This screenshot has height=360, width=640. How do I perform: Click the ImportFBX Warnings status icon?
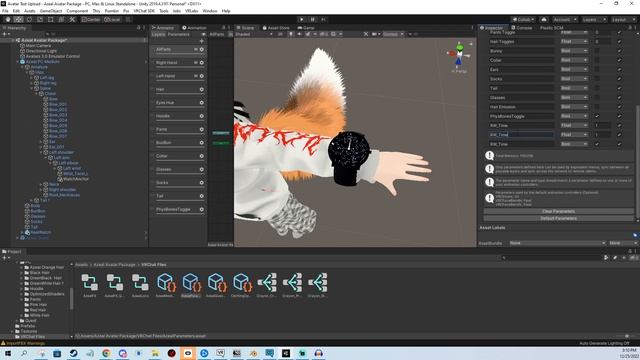pos(3,343)
